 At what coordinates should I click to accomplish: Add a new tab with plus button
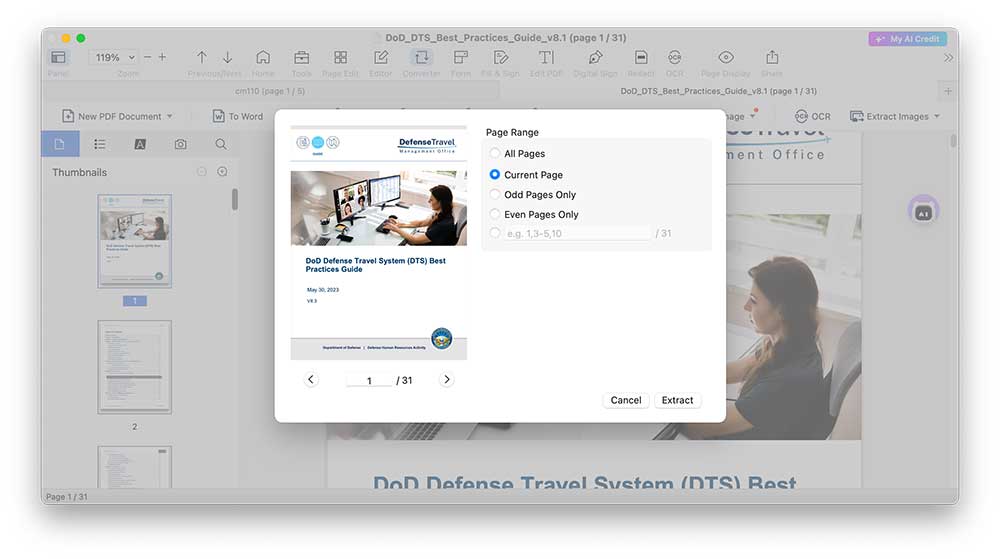pos(948,91)
